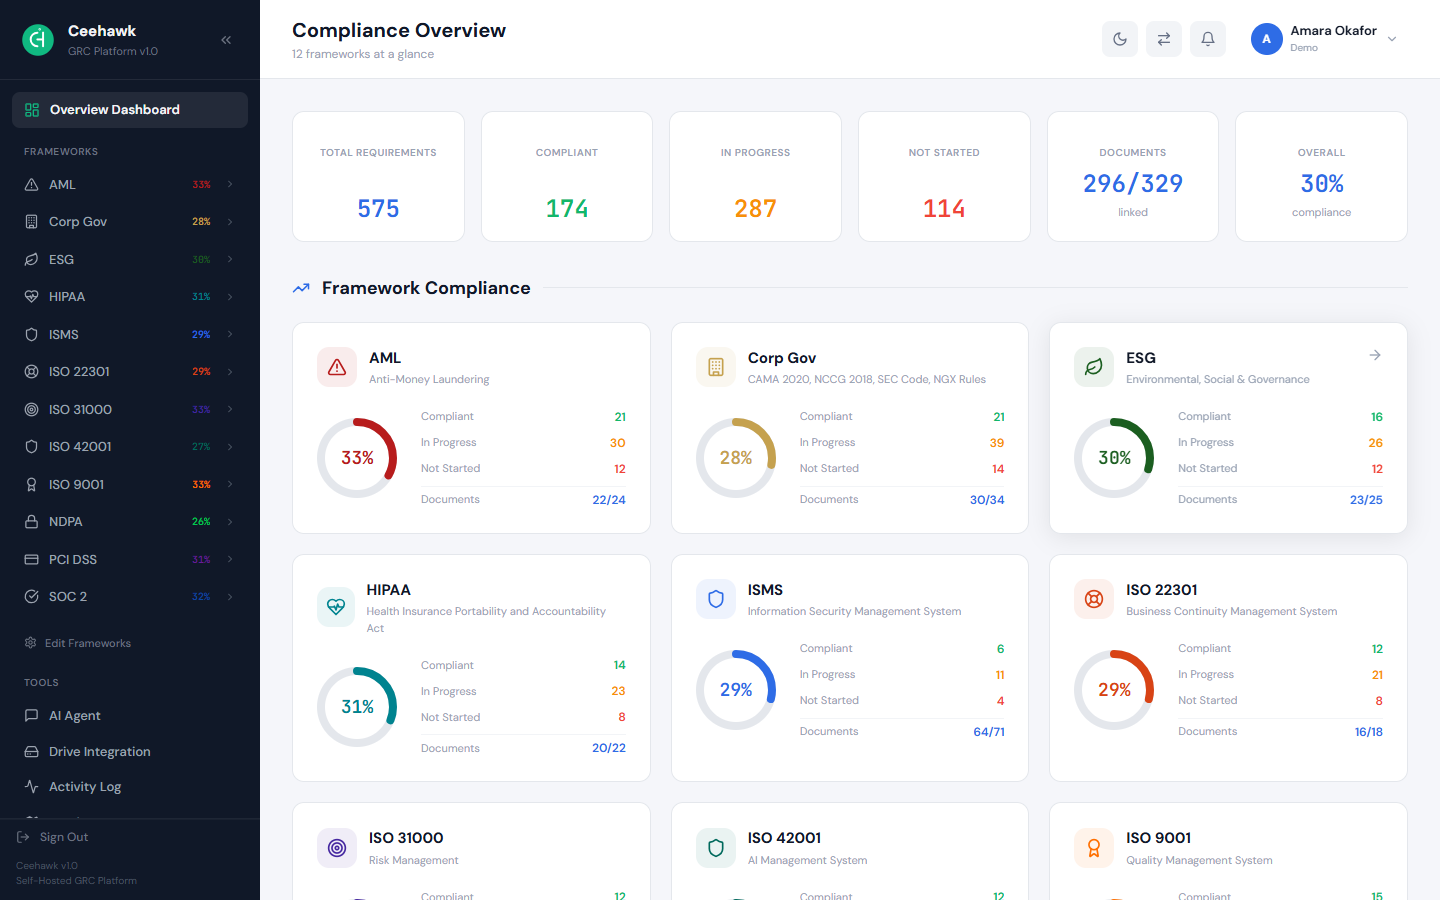Open the HIPAA card title
The width and height of the screenshot is (1440, 900).
(x=389, y=590)
